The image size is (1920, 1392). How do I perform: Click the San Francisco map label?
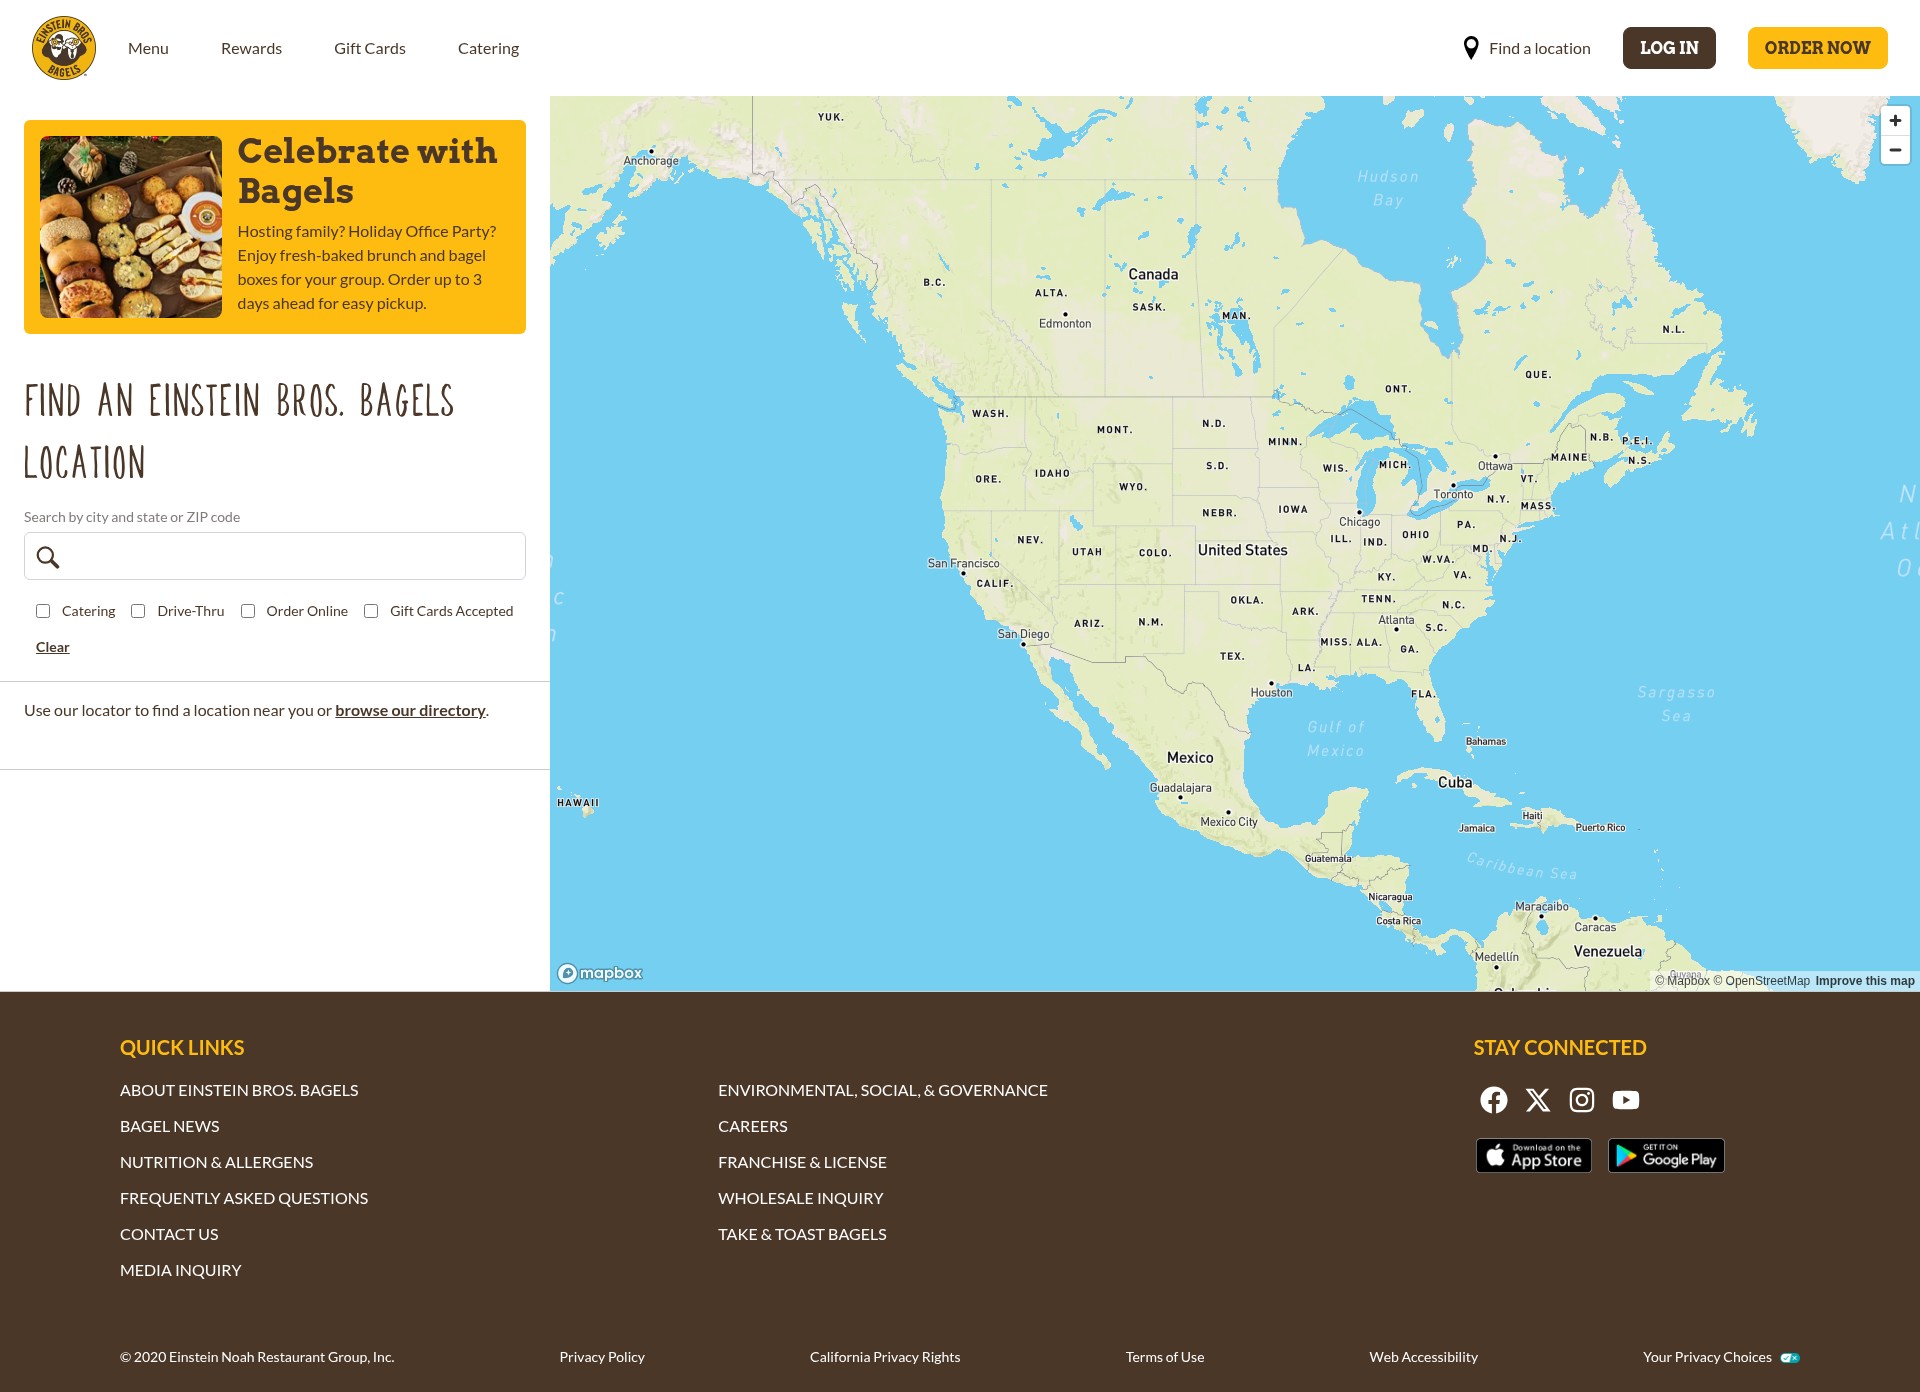tap(963, 564)
